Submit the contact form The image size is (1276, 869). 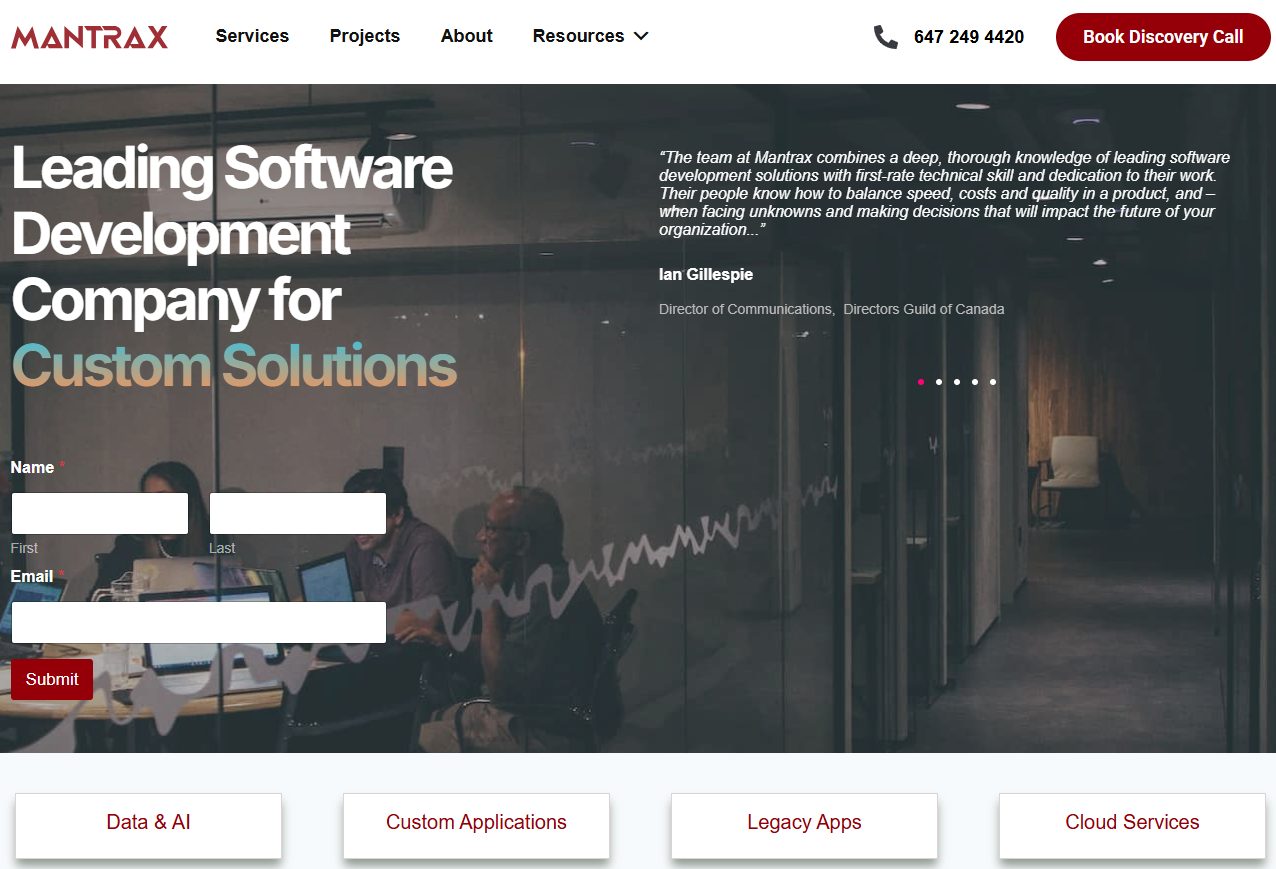(52, 679)
